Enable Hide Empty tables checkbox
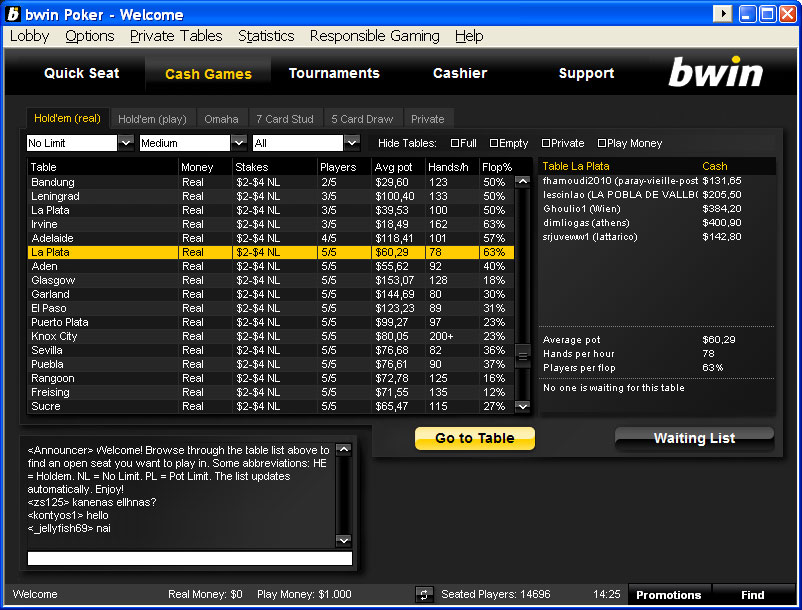This screenshot has width=802, height=610. click(494, 143)
